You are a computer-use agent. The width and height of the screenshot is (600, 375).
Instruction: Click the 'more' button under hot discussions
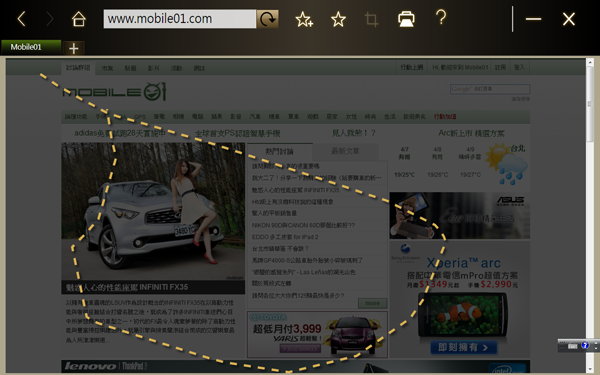click(x=372, y=303)
